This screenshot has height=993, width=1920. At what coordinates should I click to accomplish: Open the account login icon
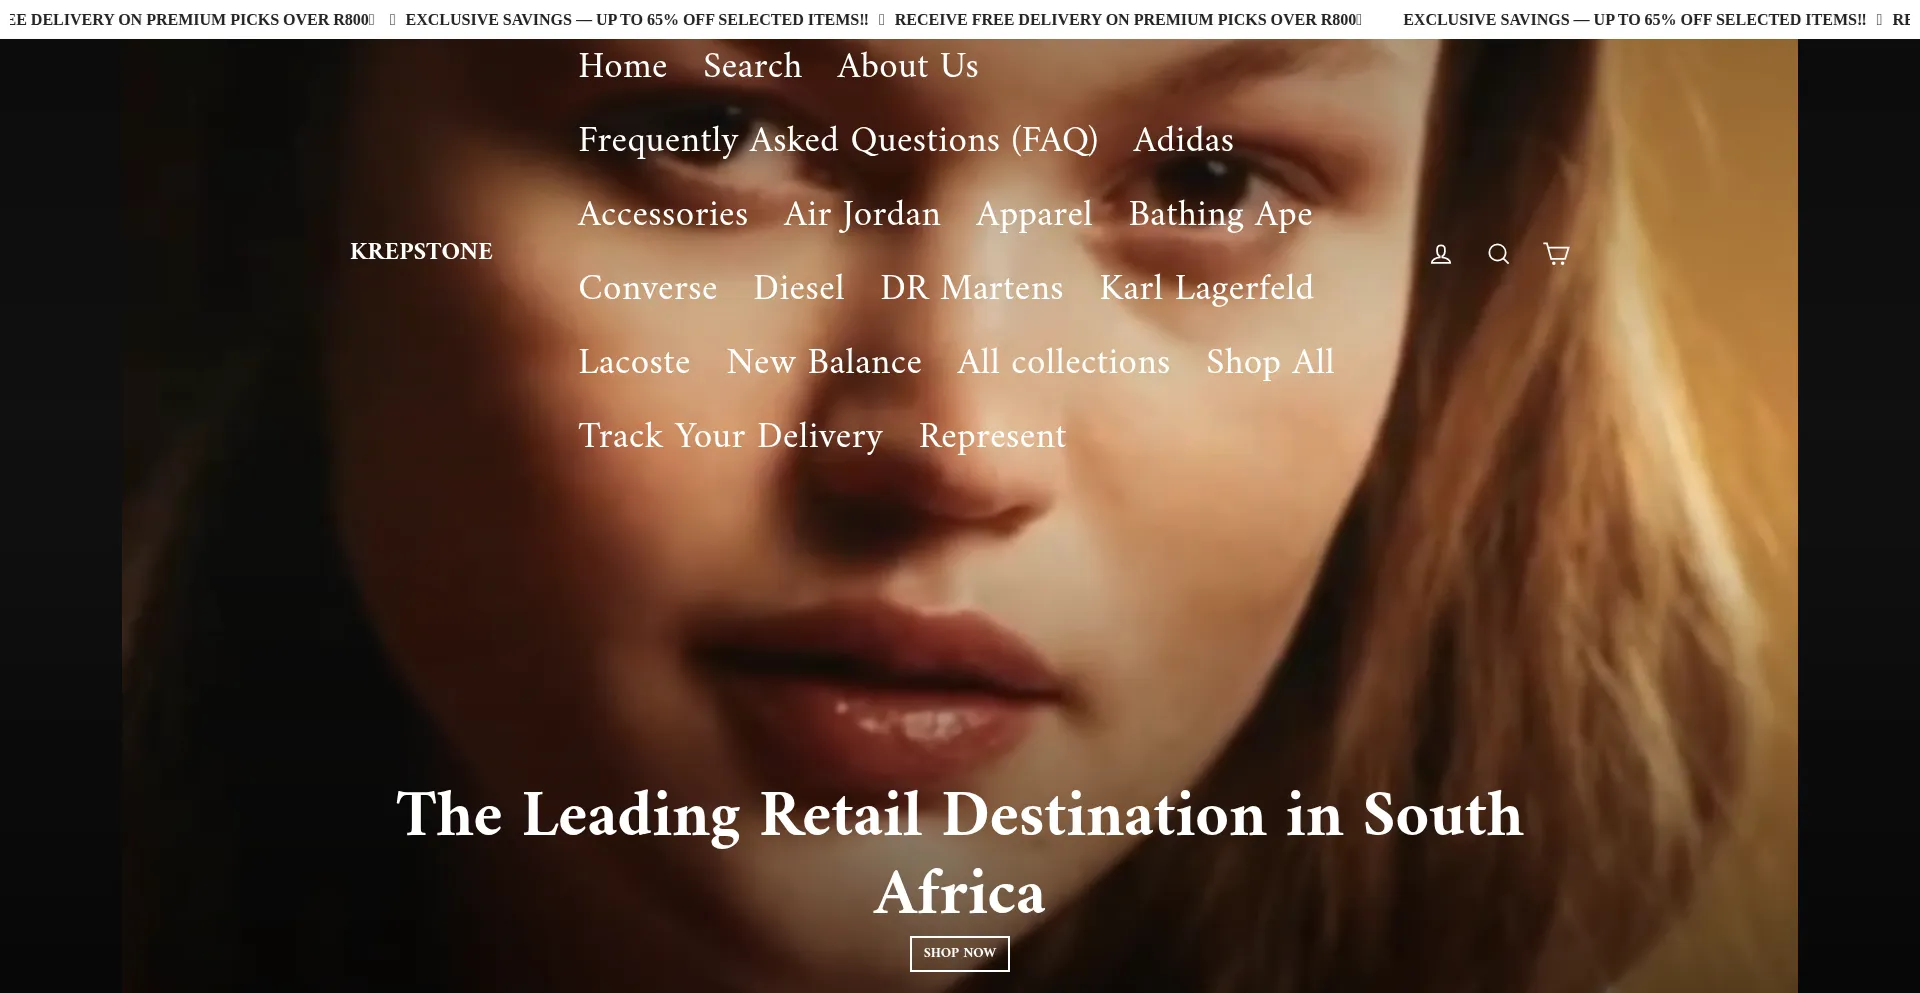pyautogui.click(x=1440, y=254)
